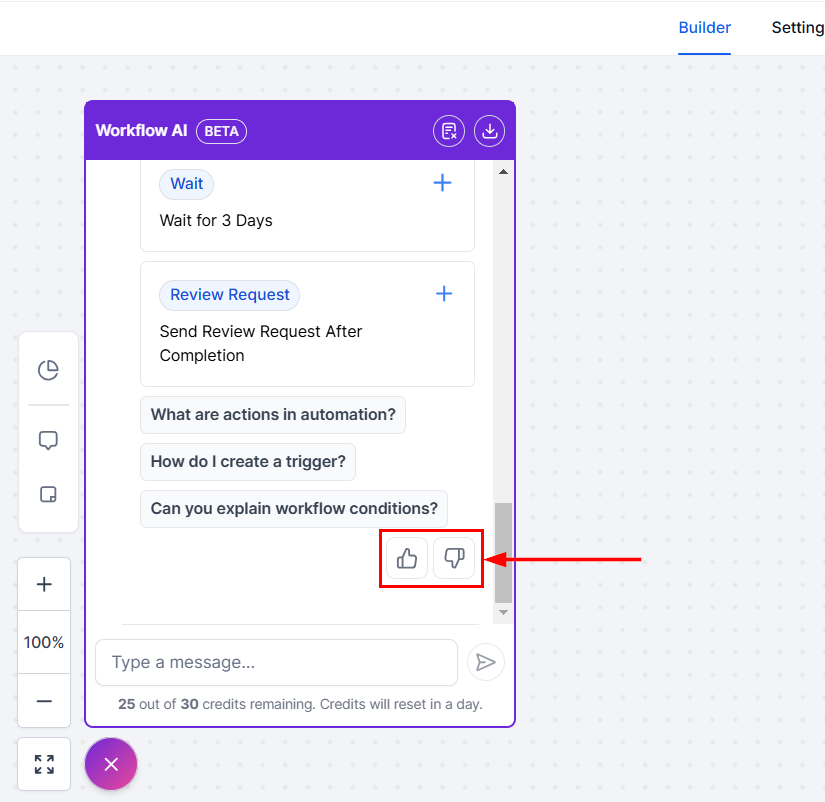Click the thumbs down feedback icon
The height and width of the screenshot is (802, 825).
click(454, 558)
